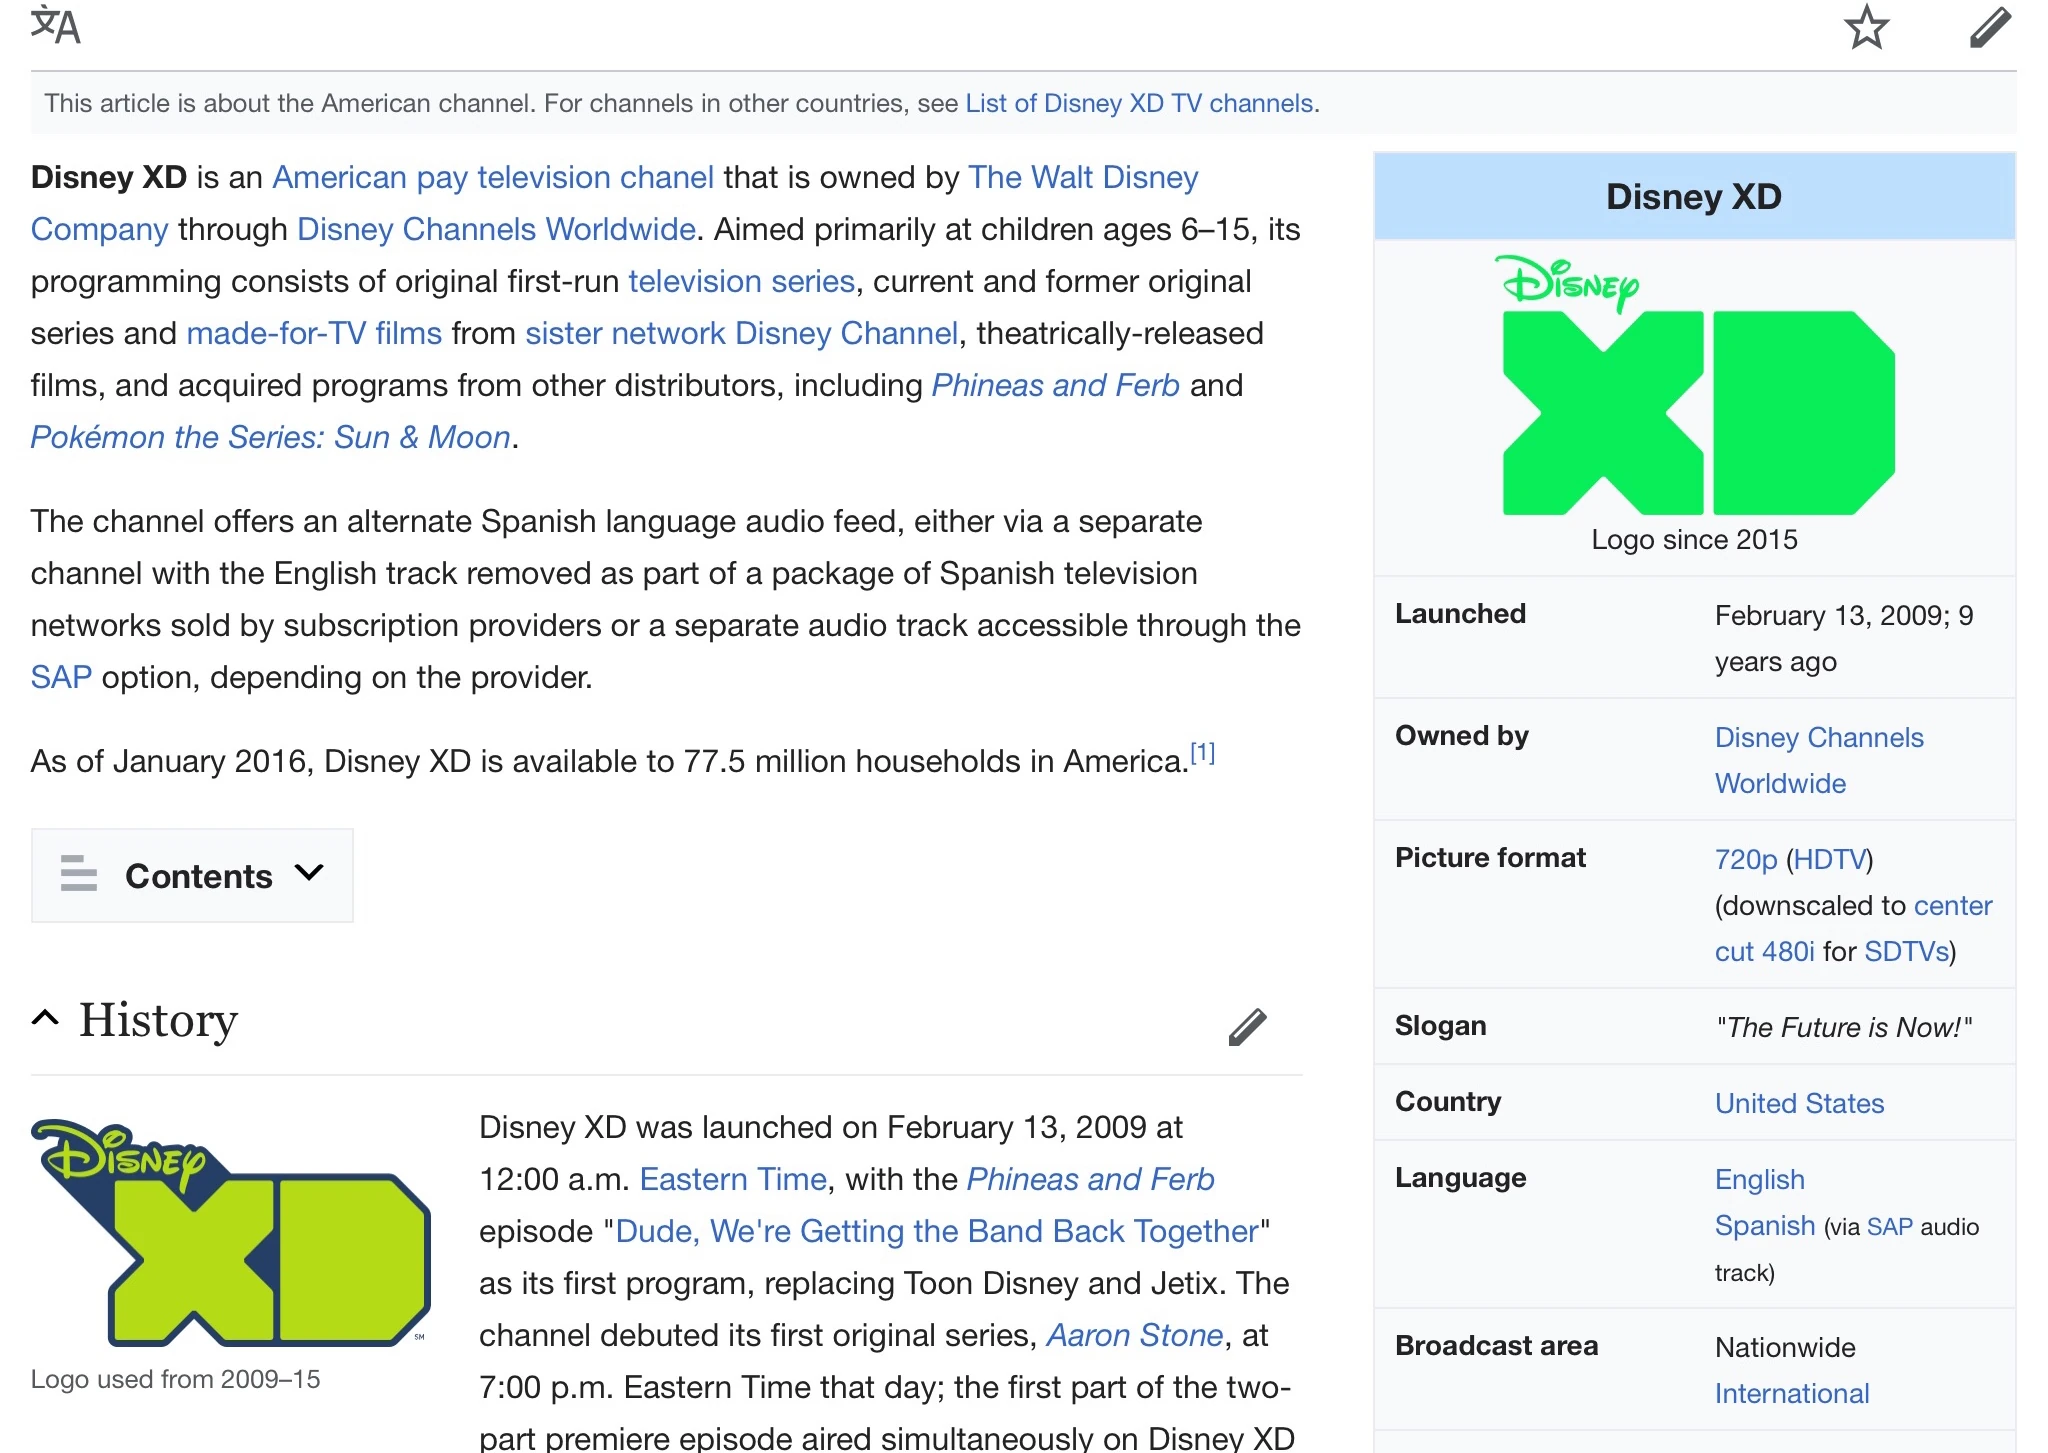Open United States country link

tap(1798, 1103)
